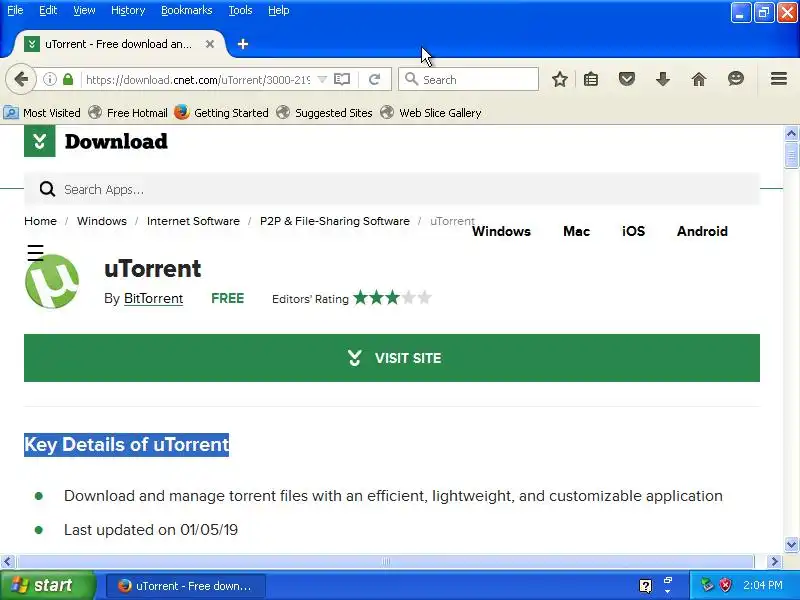This screenshot has width=800, height=600.
Task: Open Web Slice Gallery bookmark
Action: pyautogui.click(x=431, y=113)
